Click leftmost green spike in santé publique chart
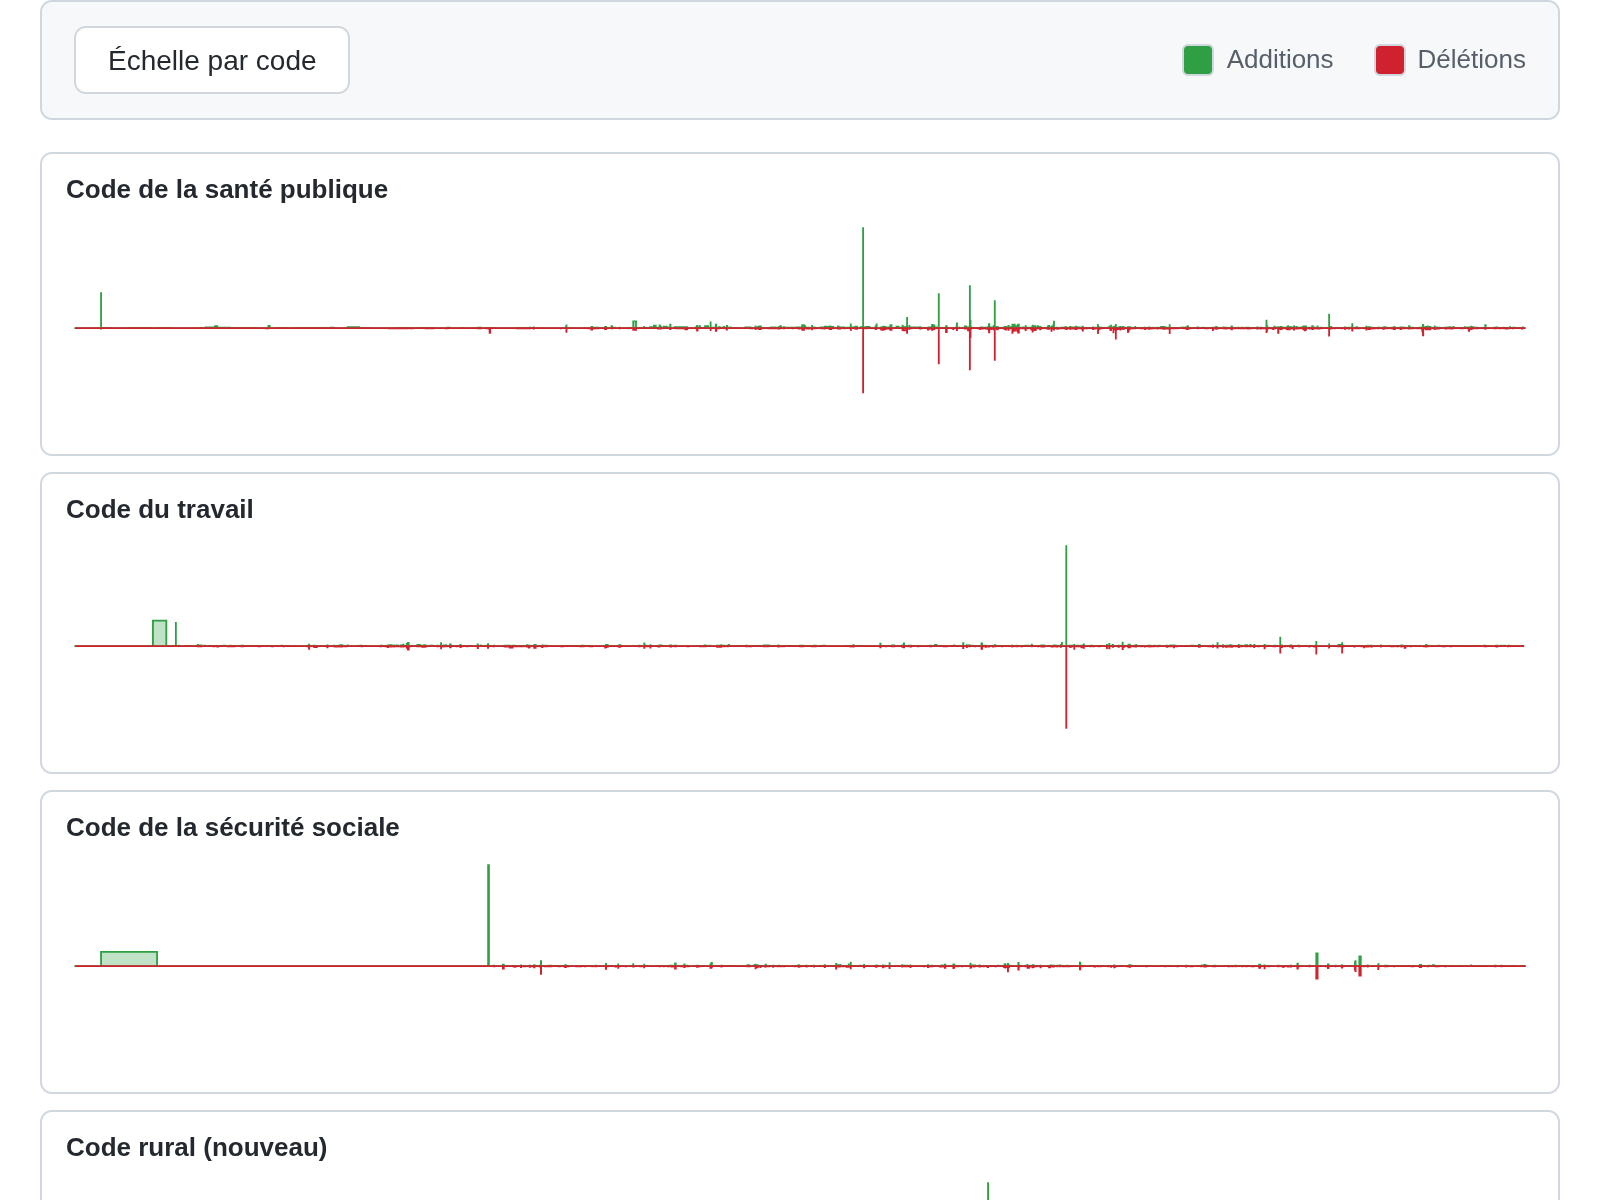The width and height of the screenshot is (1600, 1200). 101,309
